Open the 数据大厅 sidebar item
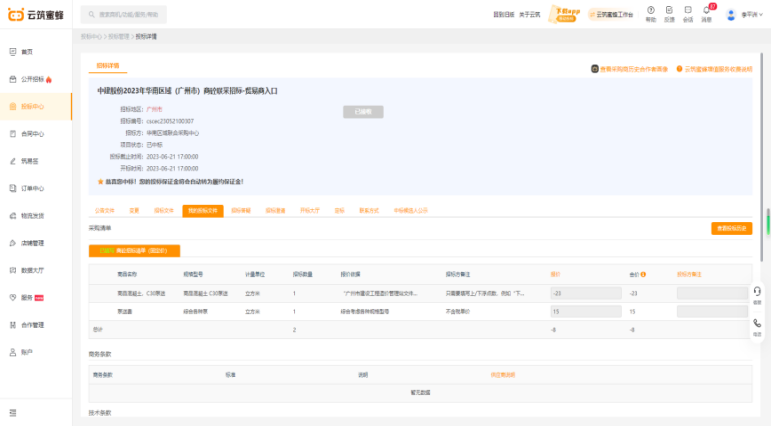 click(x=32, y=270)
